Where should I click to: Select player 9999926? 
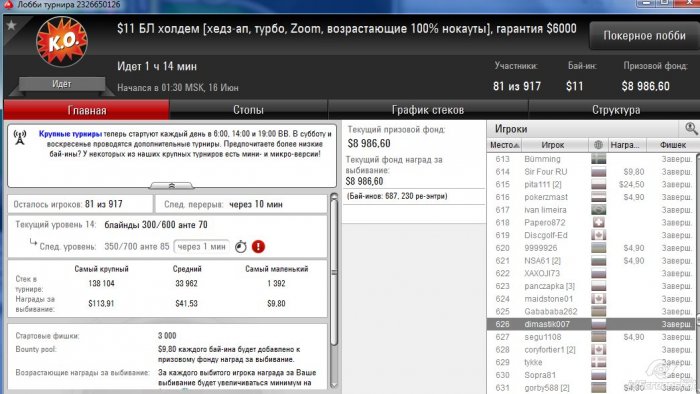[x=541, y=248]
